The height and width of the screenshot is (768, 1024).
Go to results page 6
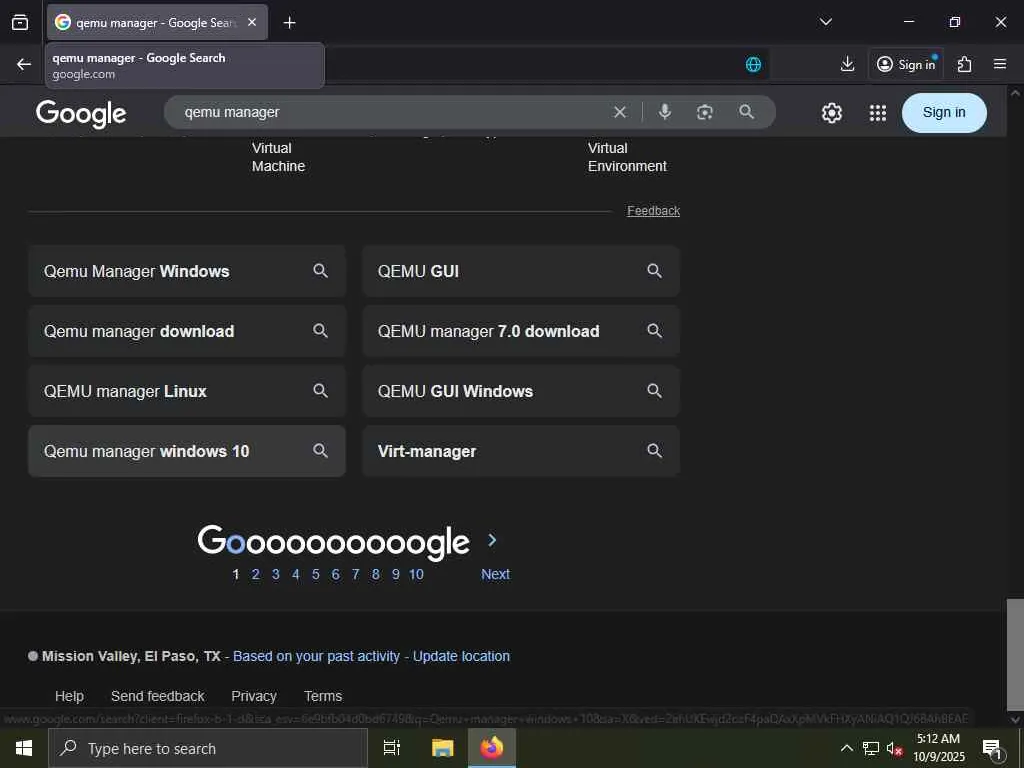336,574
